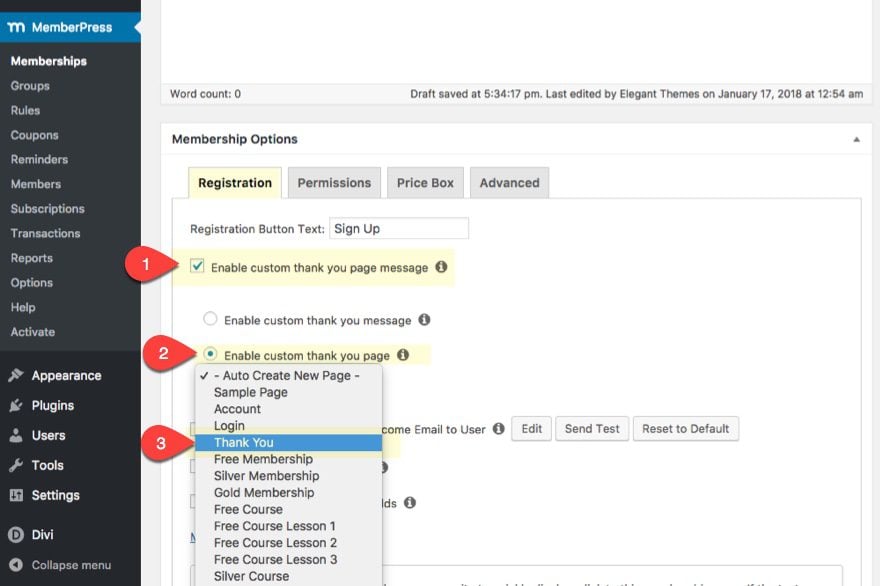Viewport: 880px width, 586px height.
Task: Open Settings via its sliders icon
Action: (x=16, y=495)
